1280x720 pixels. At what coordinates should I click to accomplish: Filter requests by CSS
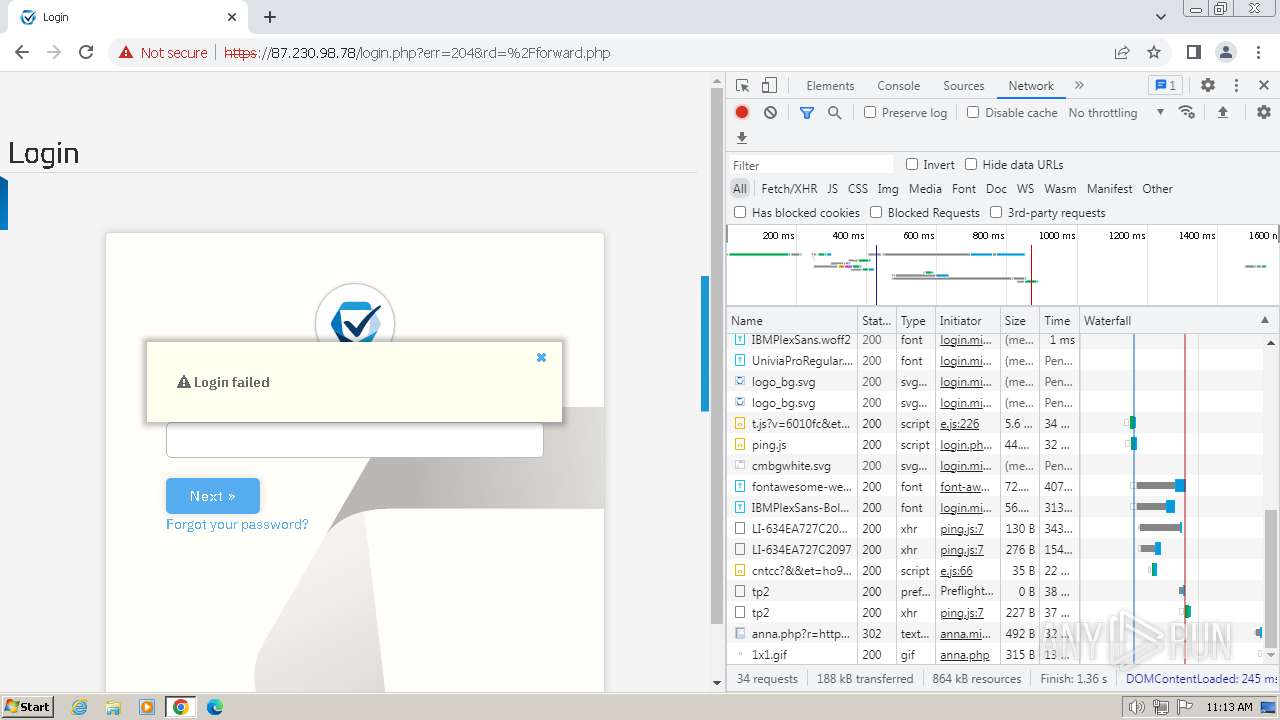pos(858,188)
